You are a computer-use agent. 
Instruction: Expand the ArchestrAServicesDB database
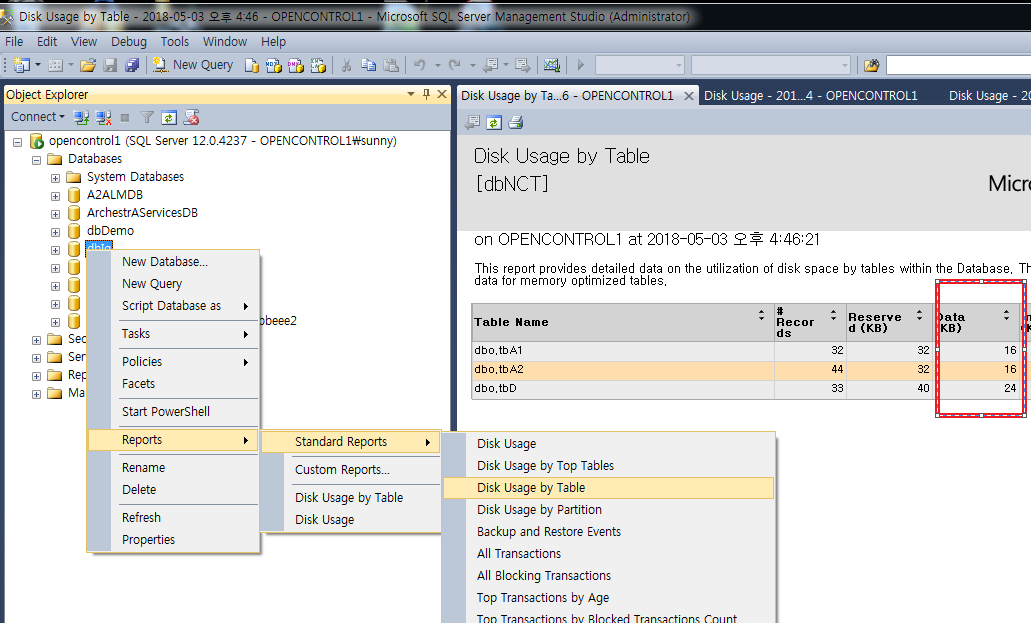55,214
